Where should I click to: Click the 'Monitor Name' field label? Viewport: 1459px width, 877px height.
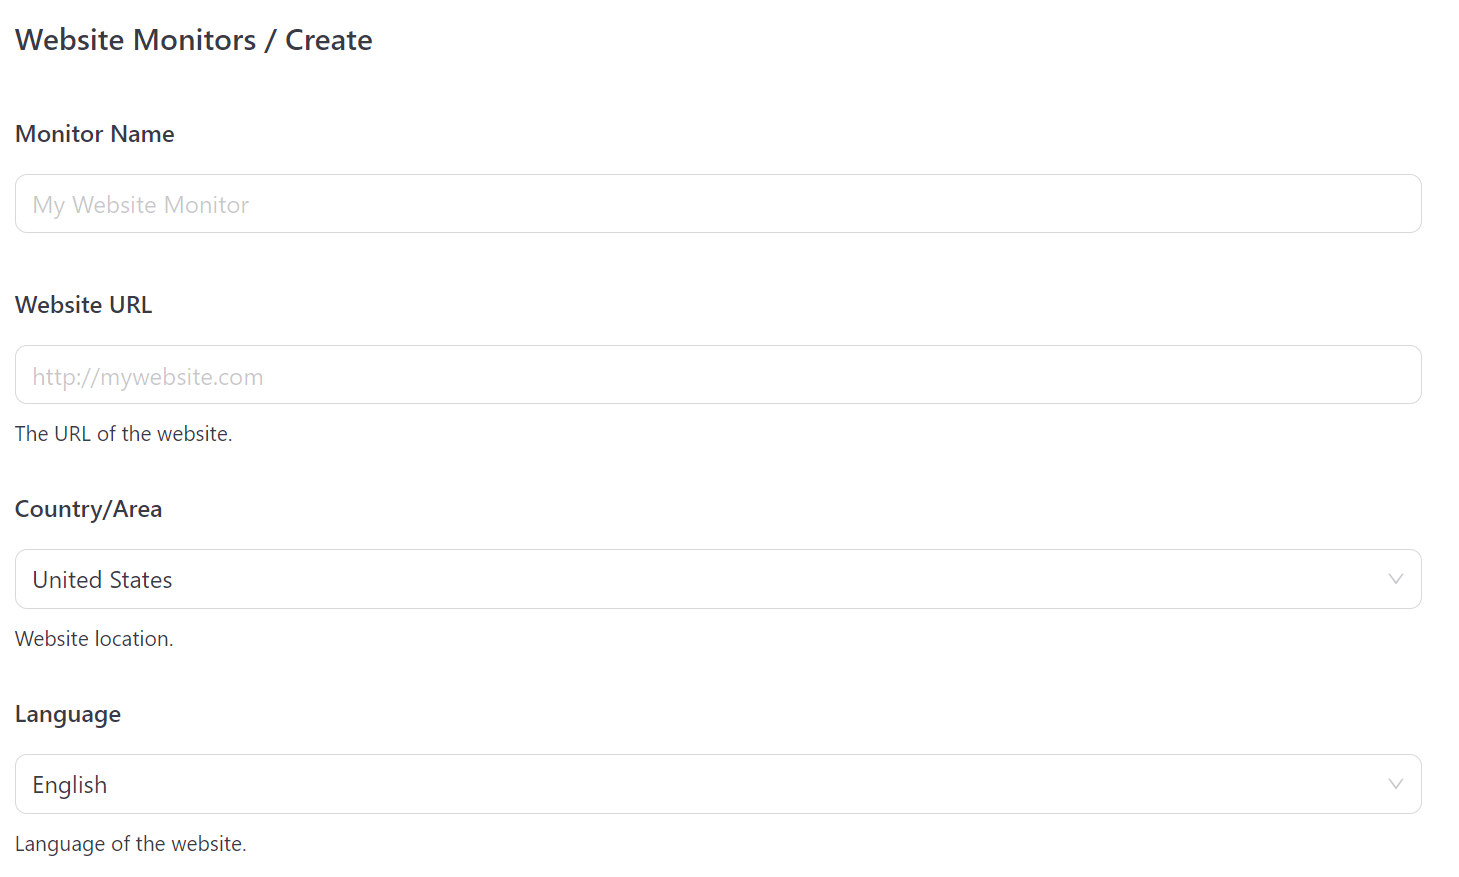[x=95, y=134]
